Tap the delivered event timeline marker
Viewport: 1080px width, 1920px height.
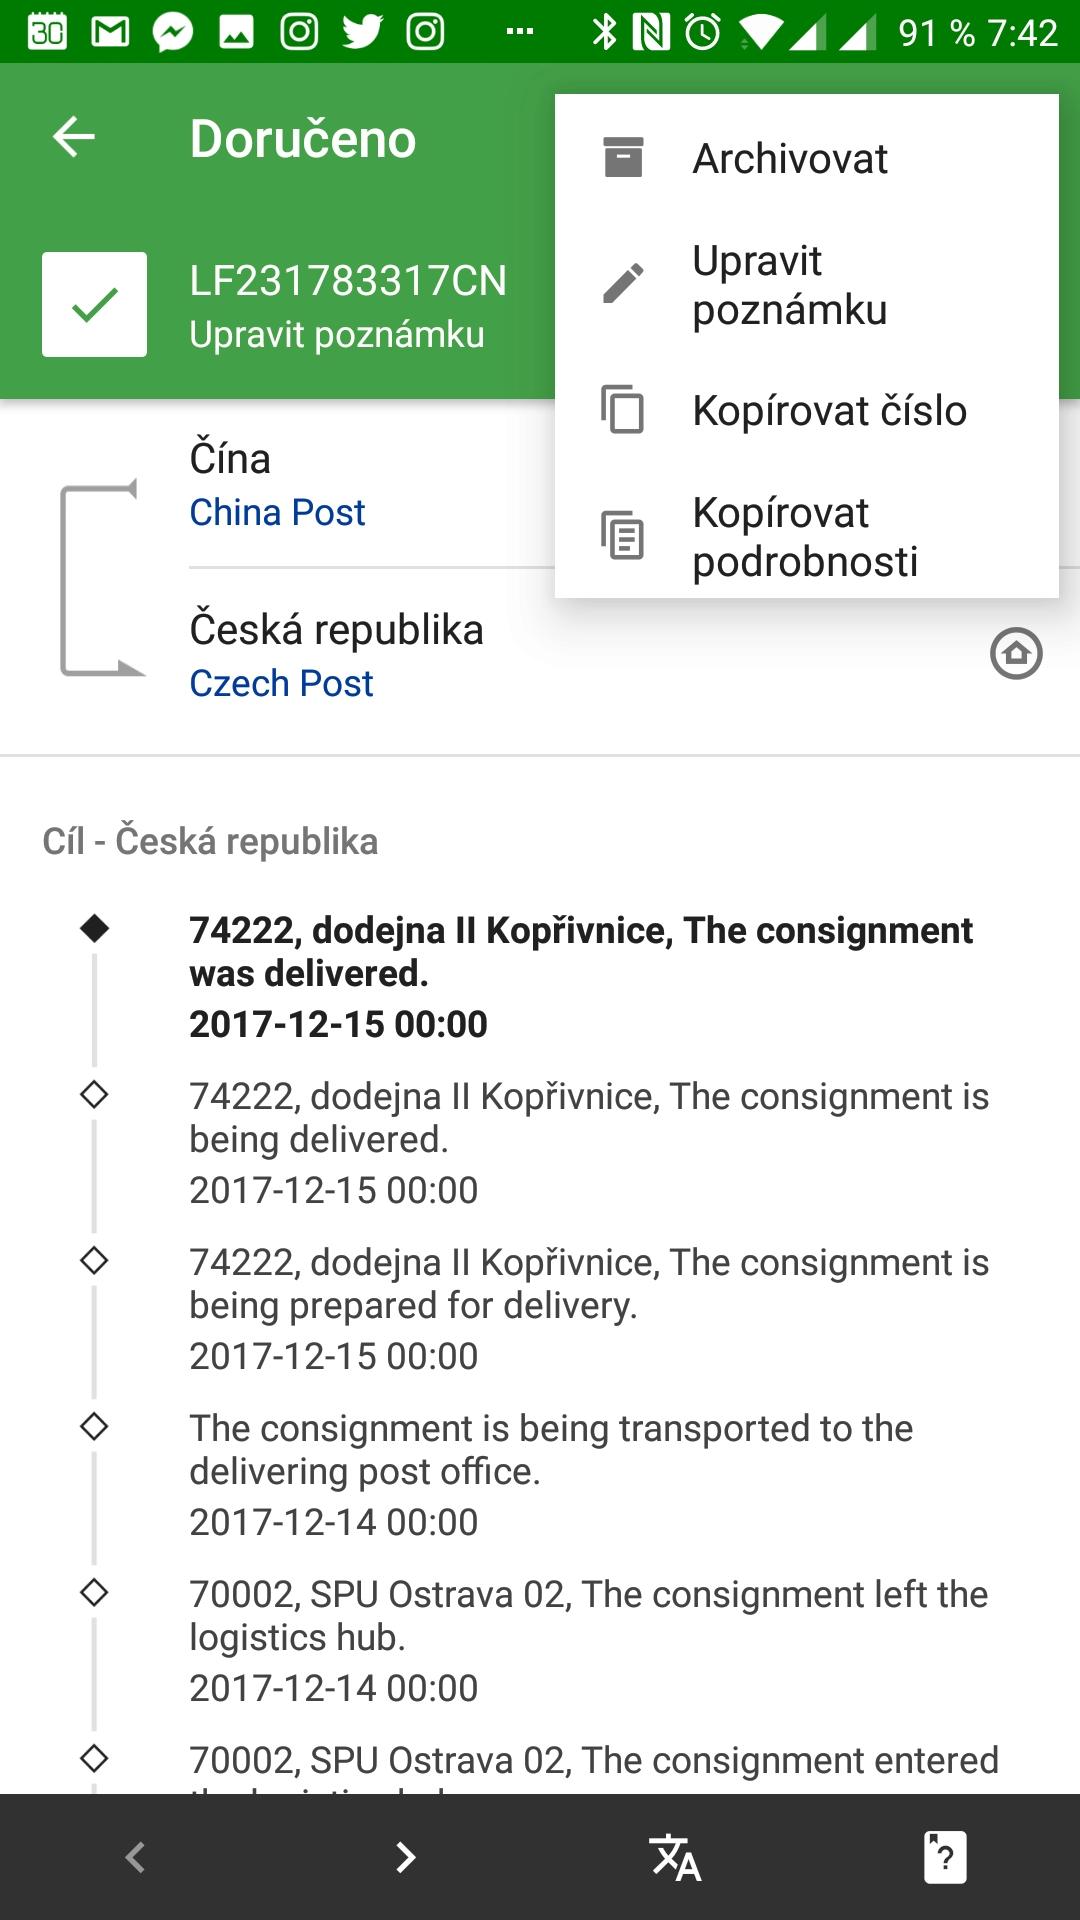(x=95, y=929)
